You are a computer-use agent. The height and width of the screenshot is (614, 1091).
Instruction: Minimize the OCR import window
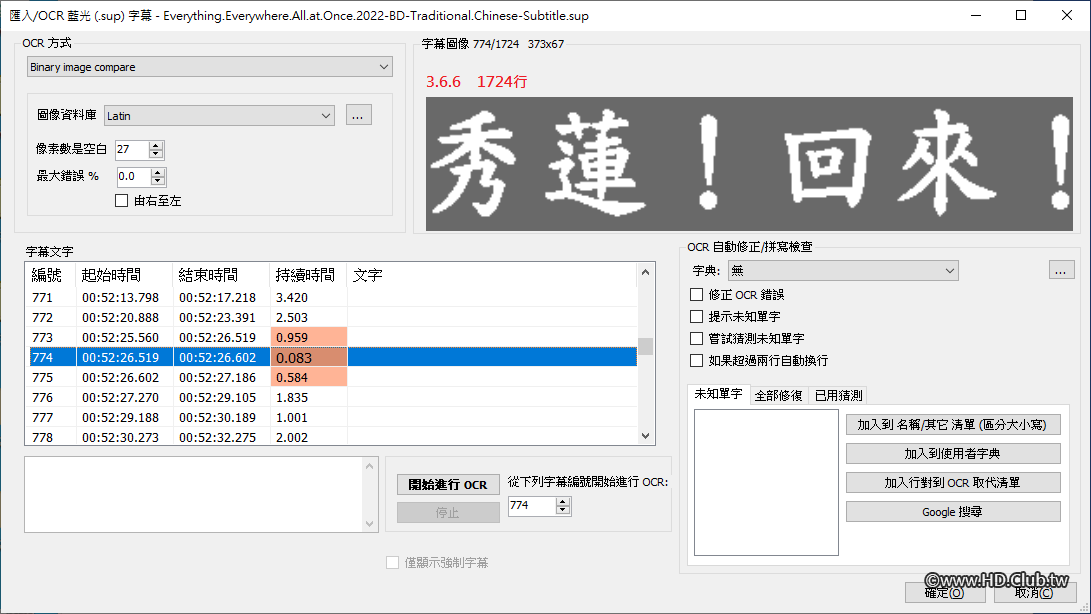click(x=976, y=15)
